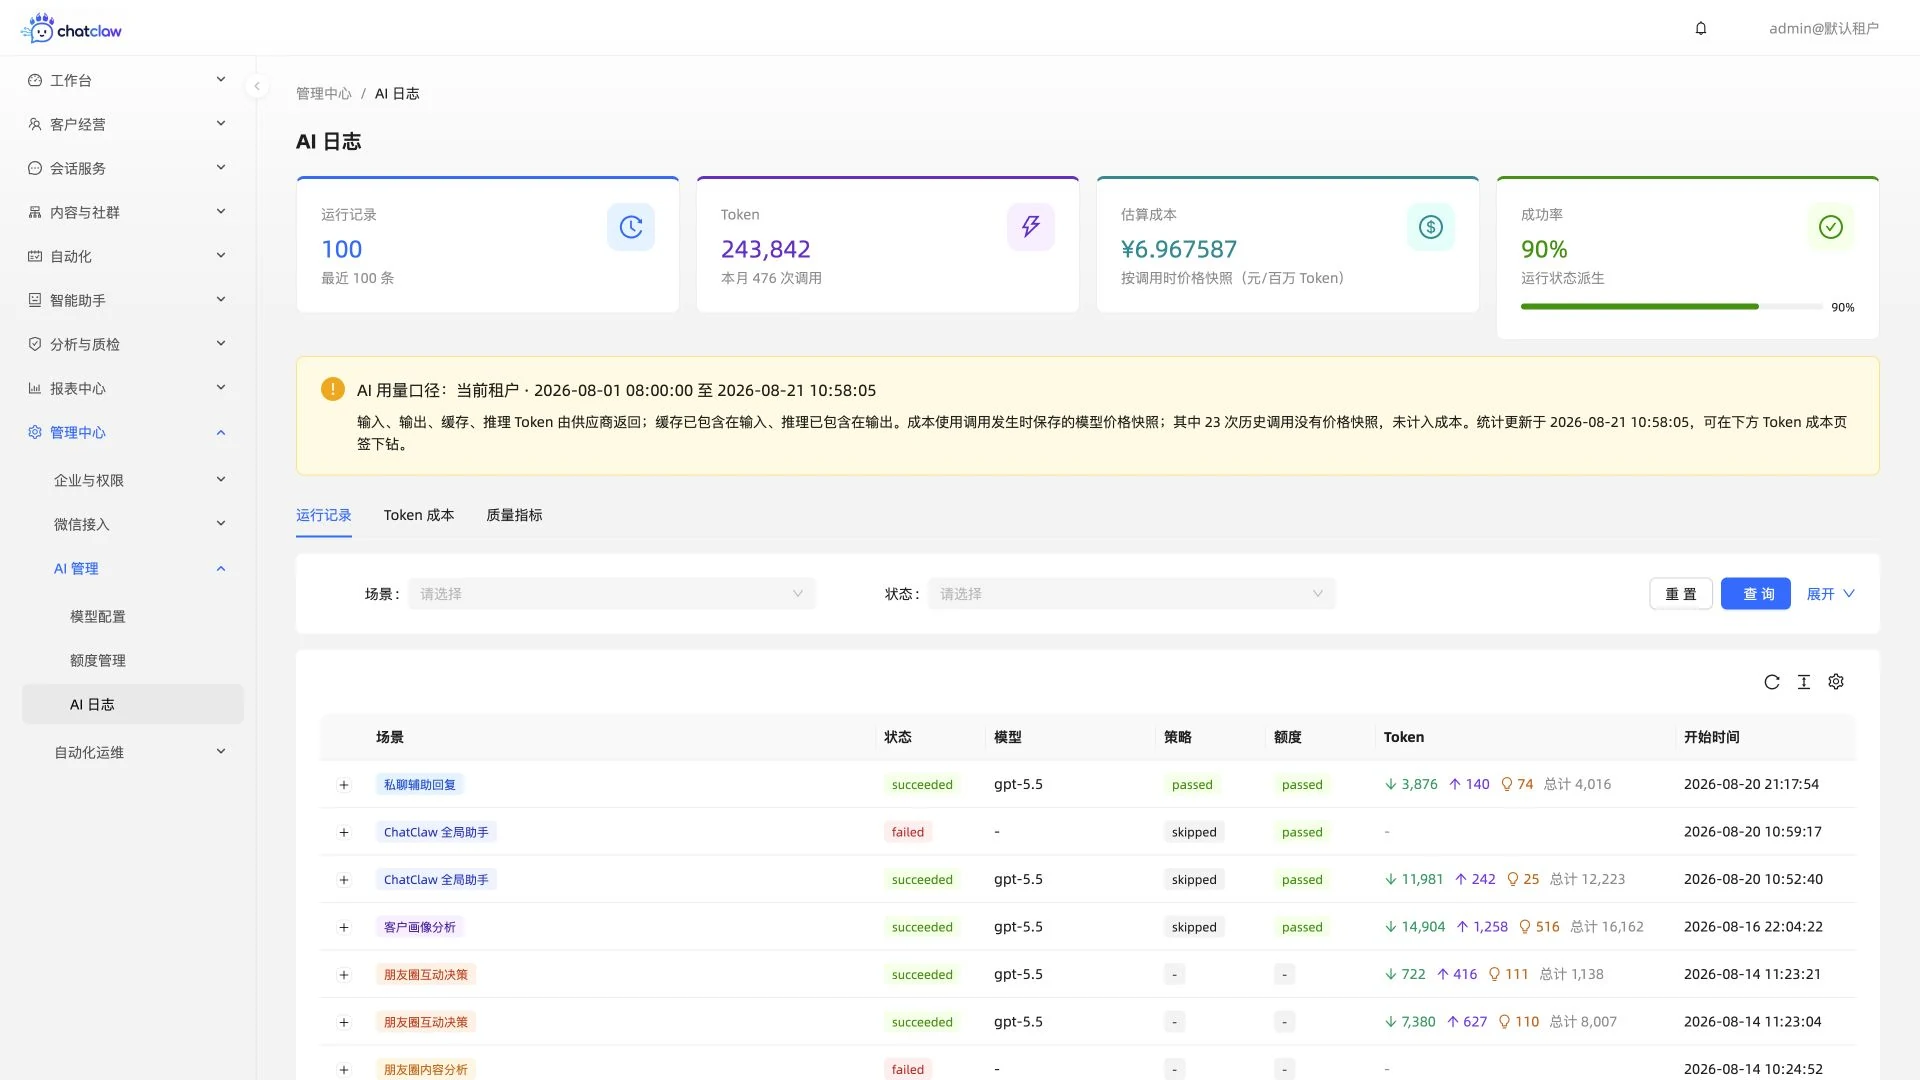
Task: Click the ¥6.967587 cost value
Action: [x=1179, y=249]
